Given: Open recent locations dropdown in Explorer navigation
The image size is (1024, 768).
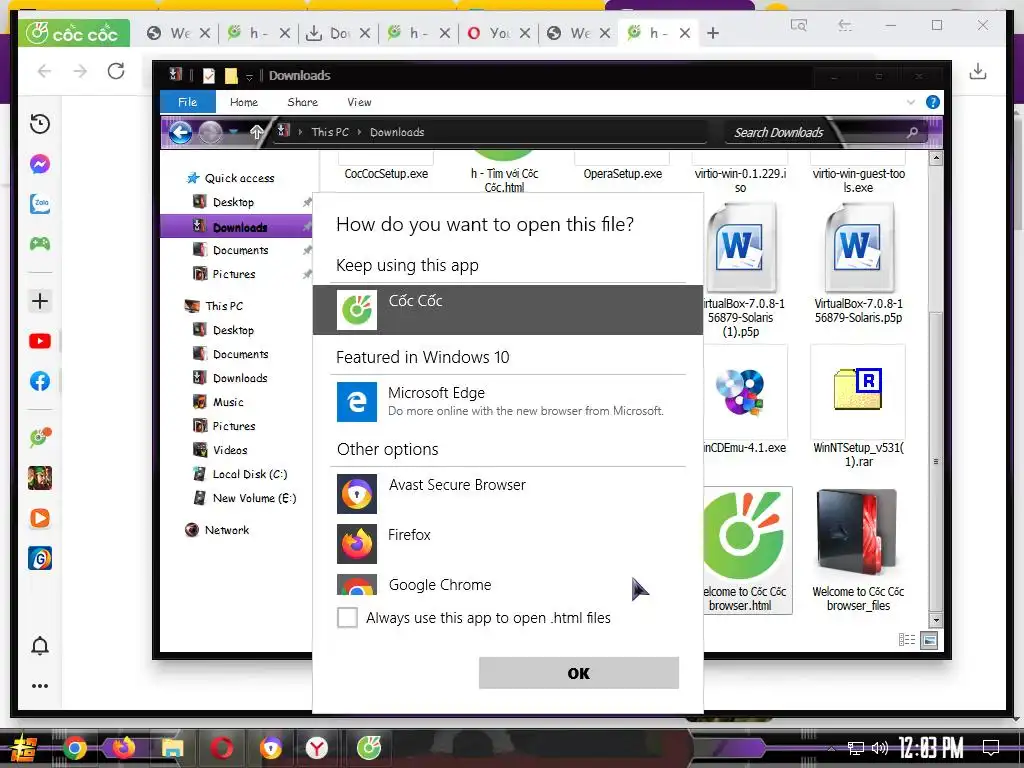Looking at the screenshot, I should point(233,133).
